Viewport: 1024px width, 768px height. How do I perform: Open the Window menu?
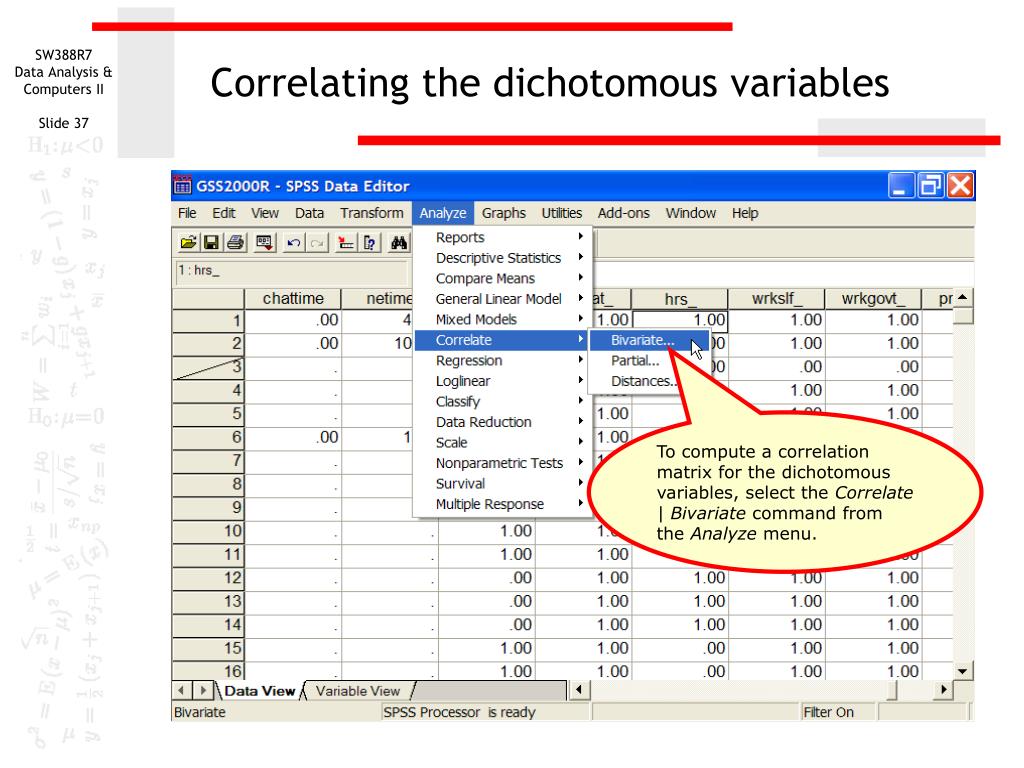[x=691, y=213]
